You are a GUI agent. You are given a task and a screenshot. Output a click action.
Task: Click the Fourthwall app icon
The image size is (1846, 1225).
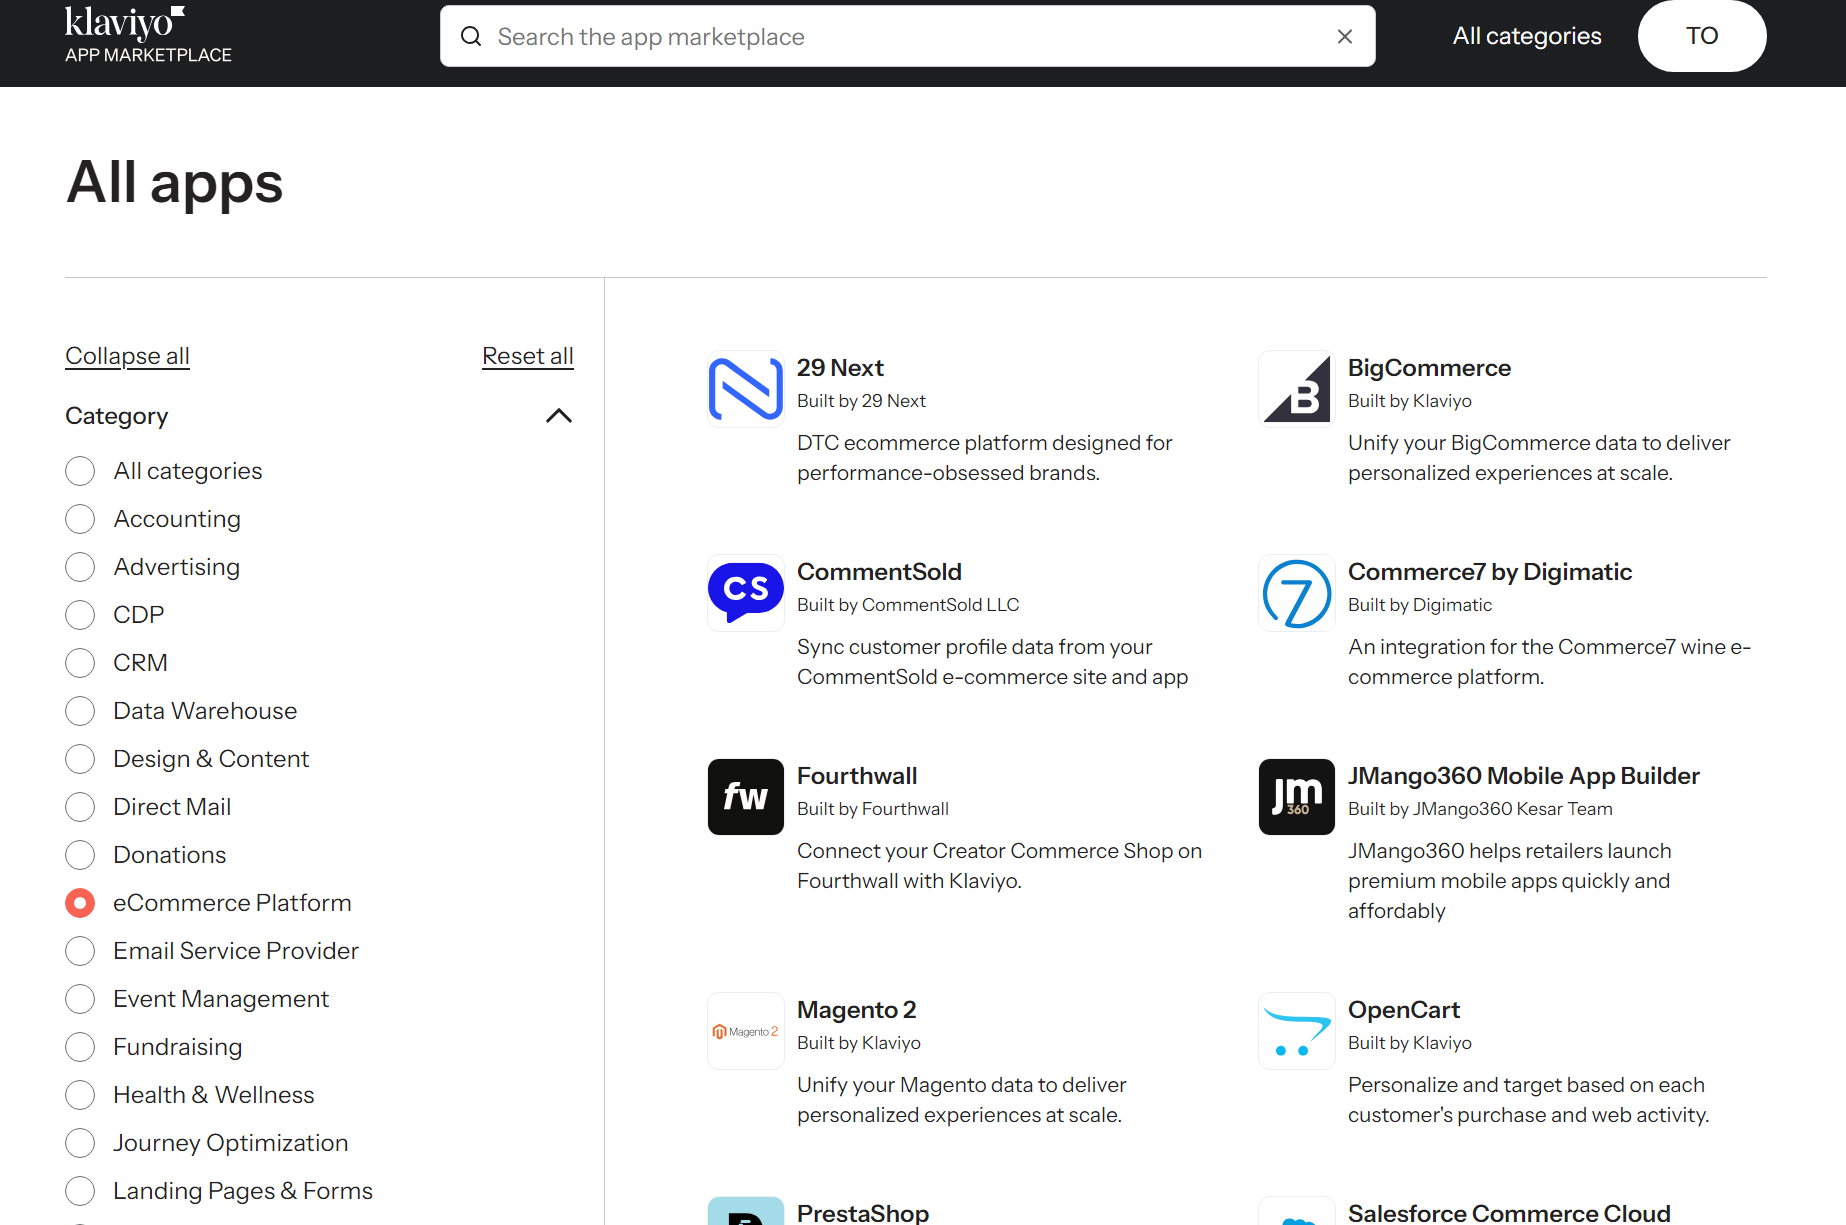click(745, 796)
